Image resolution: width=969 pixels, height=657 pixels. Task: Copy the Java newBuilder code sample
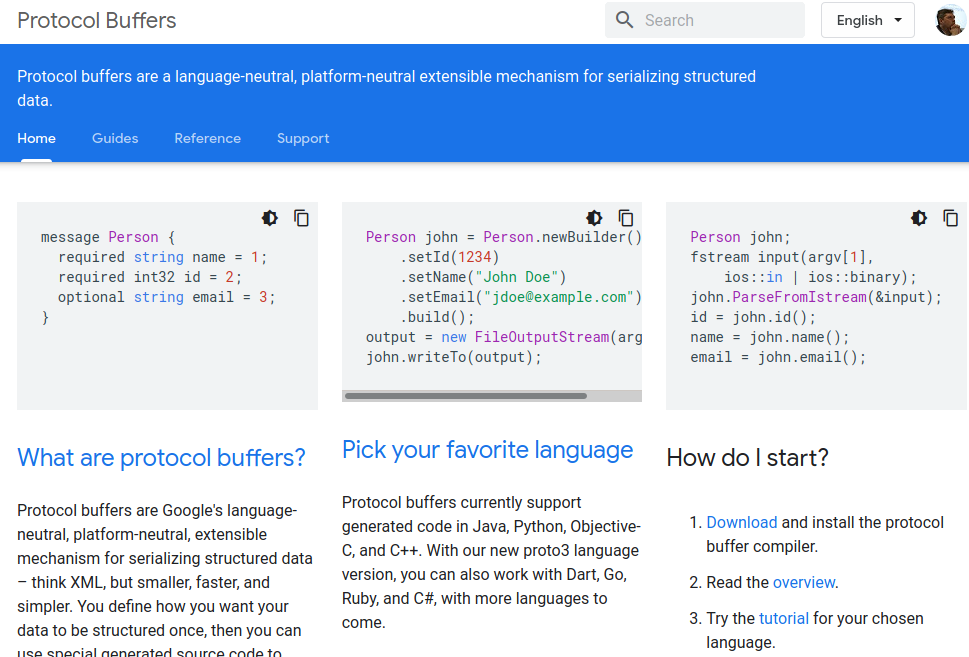coord(626,218)
